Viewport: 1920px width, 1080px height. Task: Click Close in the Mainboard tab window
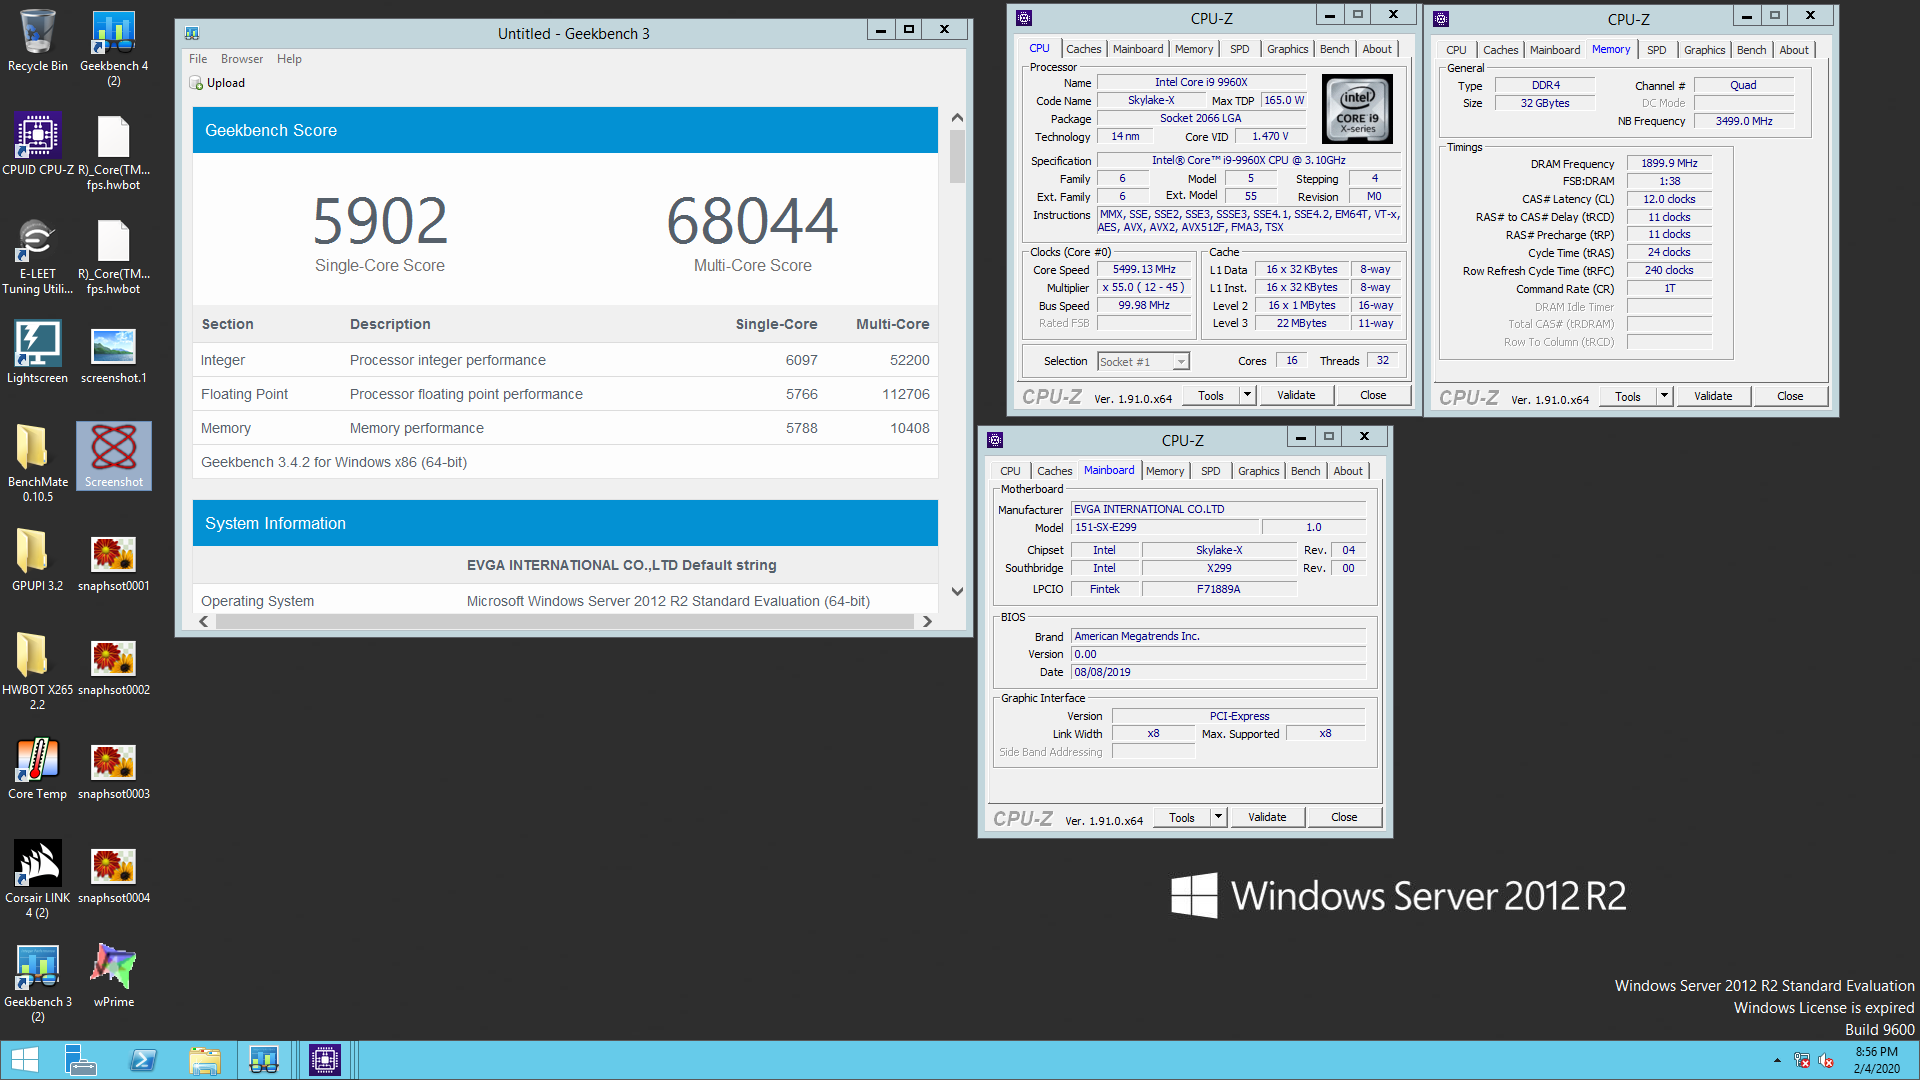(1344, 817)
